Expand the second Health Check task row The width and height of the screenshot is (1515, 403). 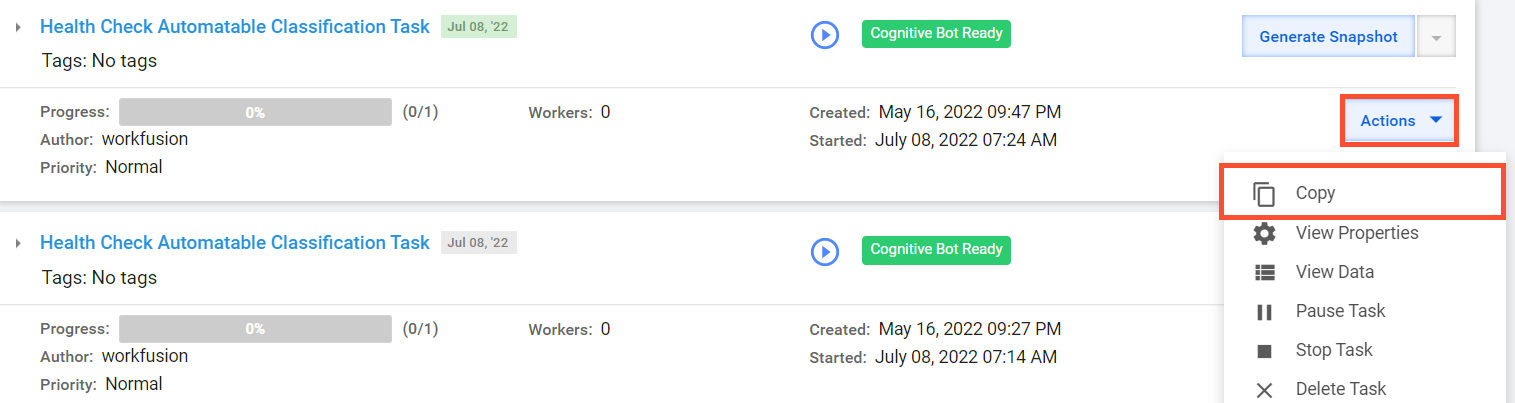[x=19, y=243]
